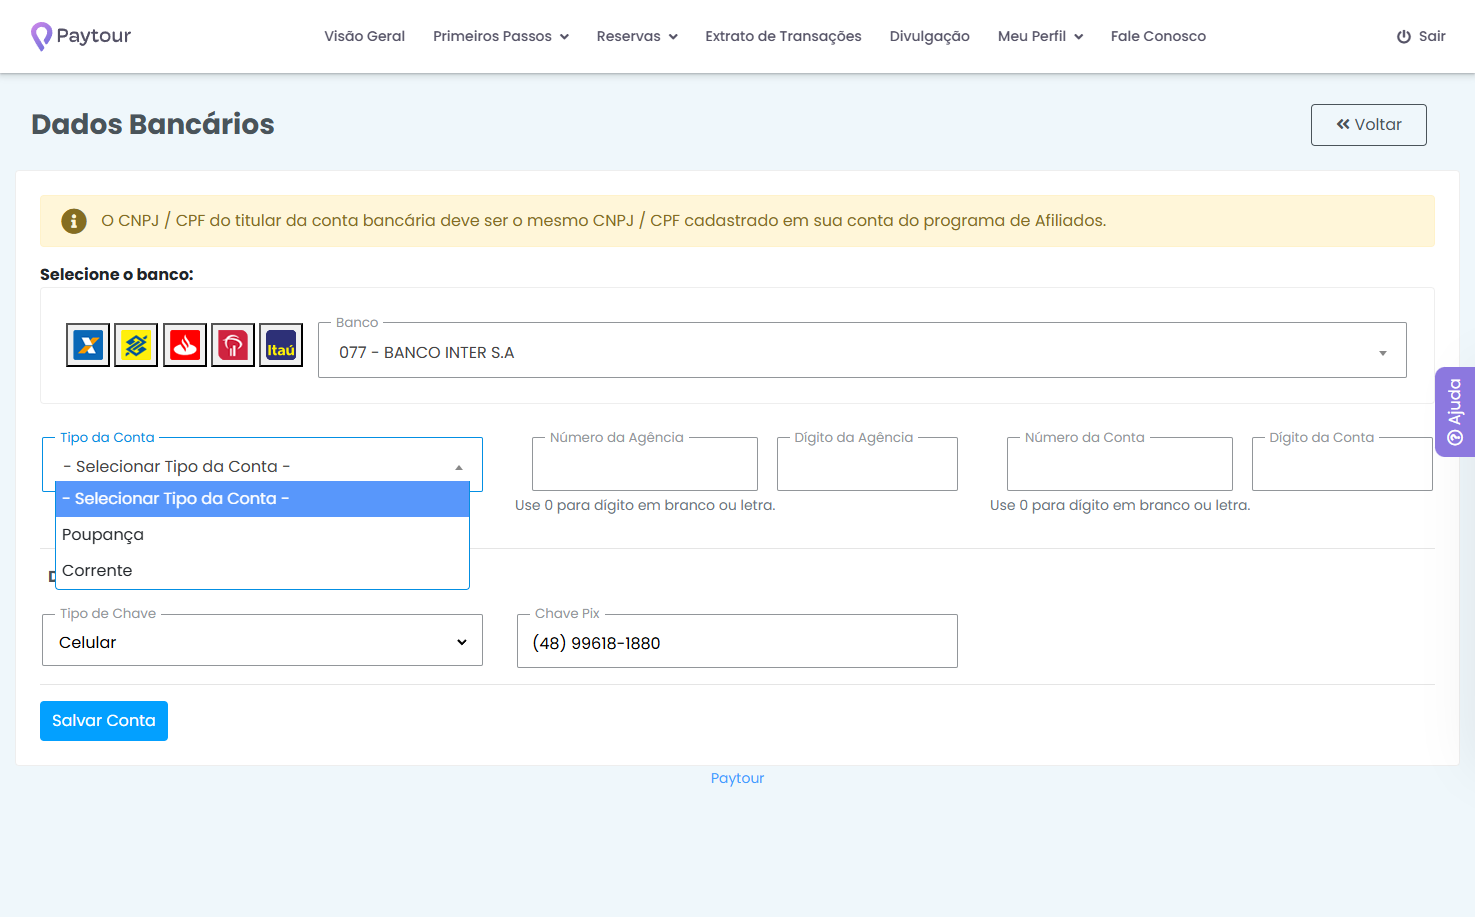This screenshot has width=1475, height=917.
Task: Open the Tipo de Chave dropdown
Action: click(x=262, y=642)
